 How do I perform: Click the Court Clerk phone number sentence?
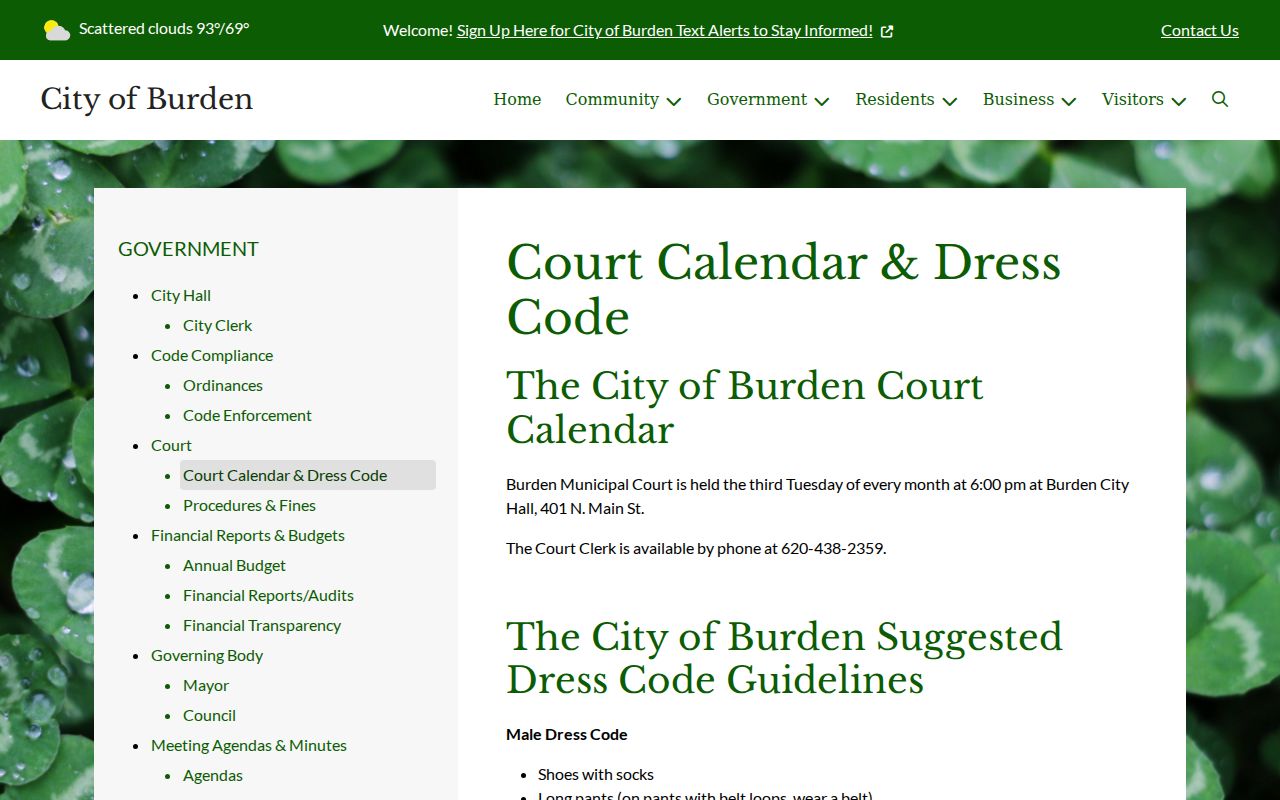click(x=696, y=548)
